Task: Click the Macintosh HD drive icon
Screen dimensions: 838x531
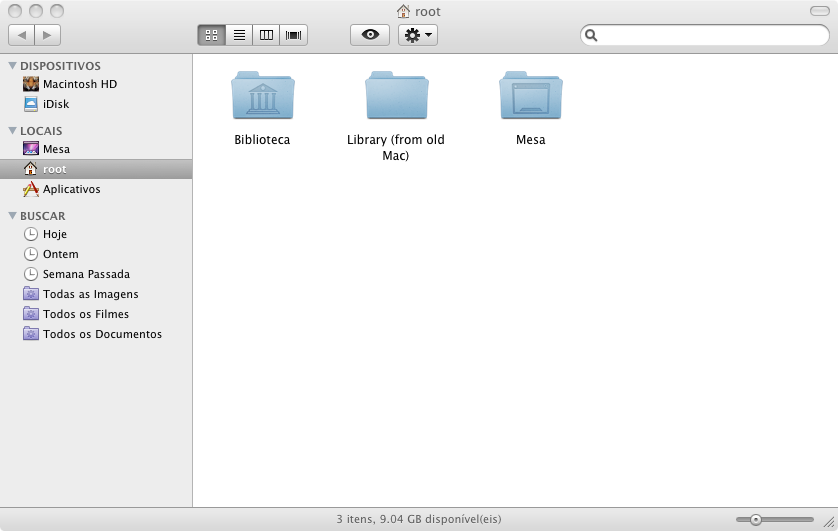Action: point(31,84)
